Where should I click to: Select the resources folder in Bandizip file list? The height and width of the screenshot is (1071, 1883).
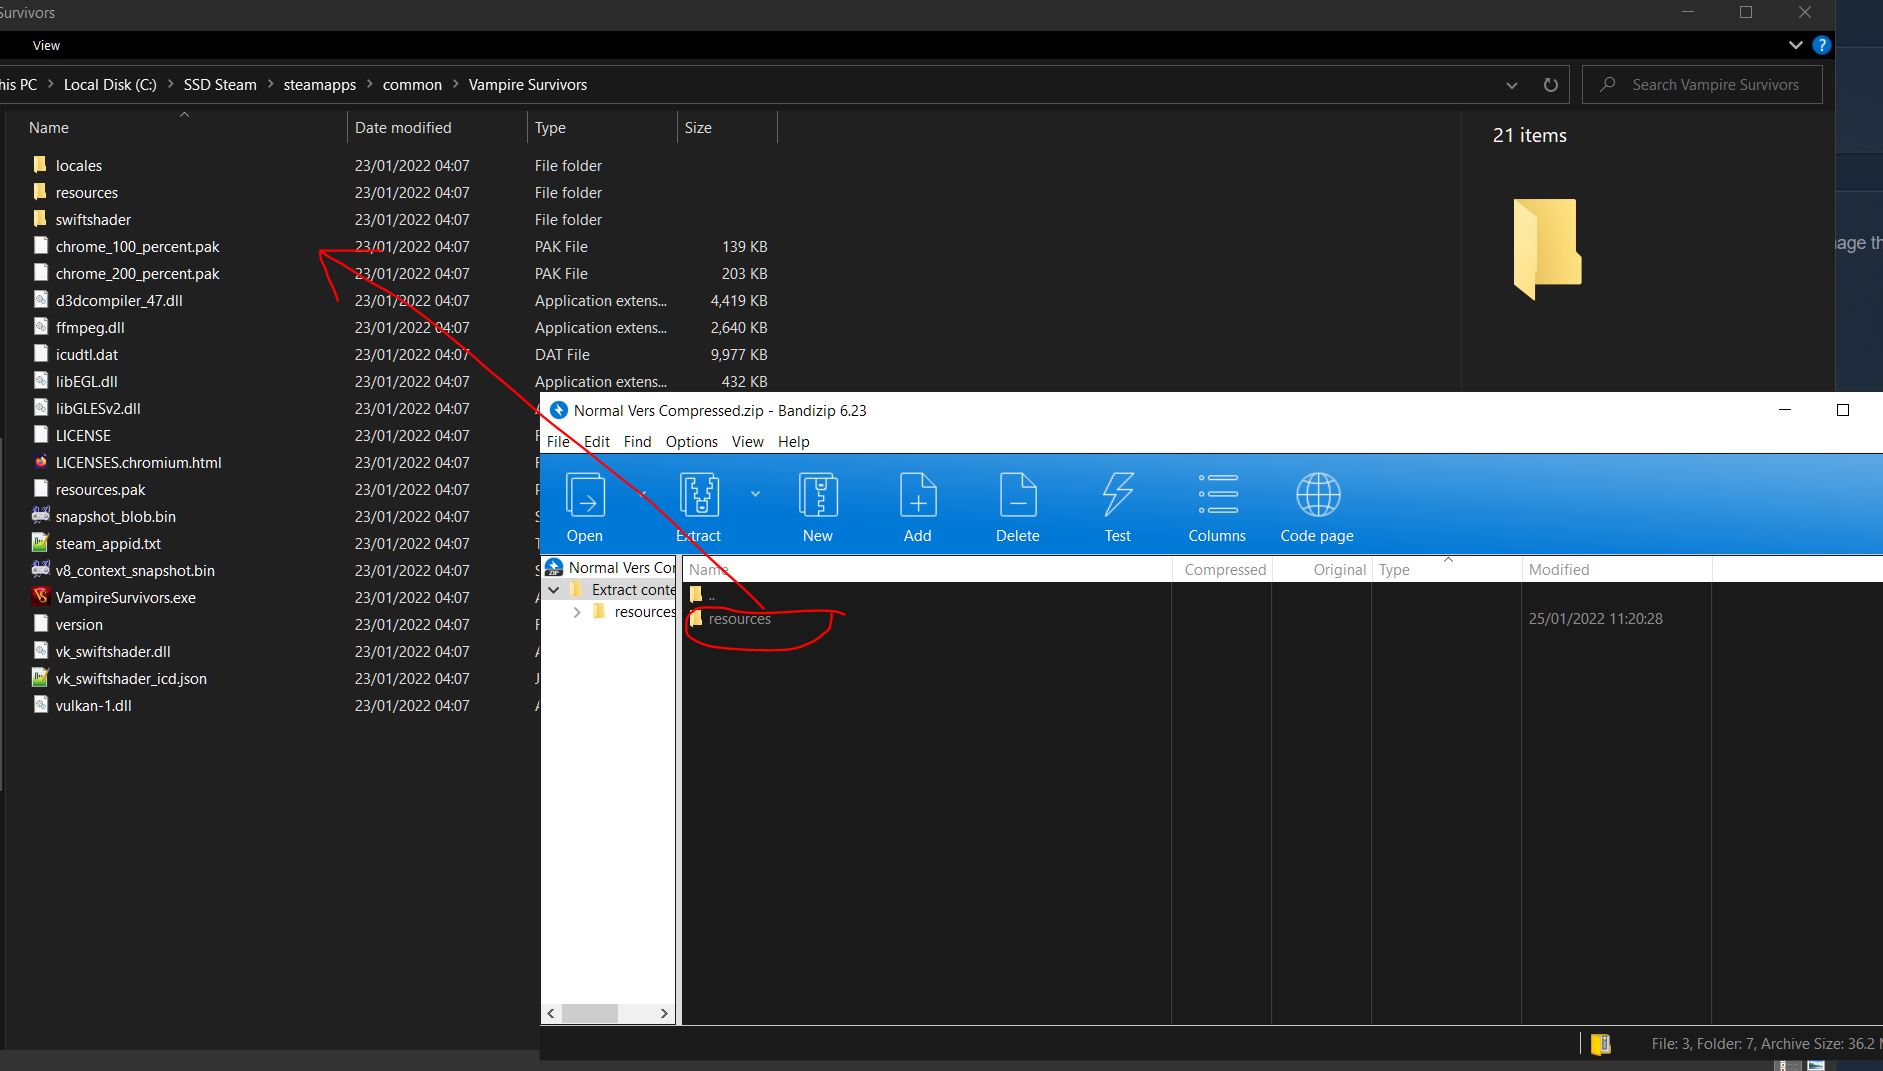740,619
